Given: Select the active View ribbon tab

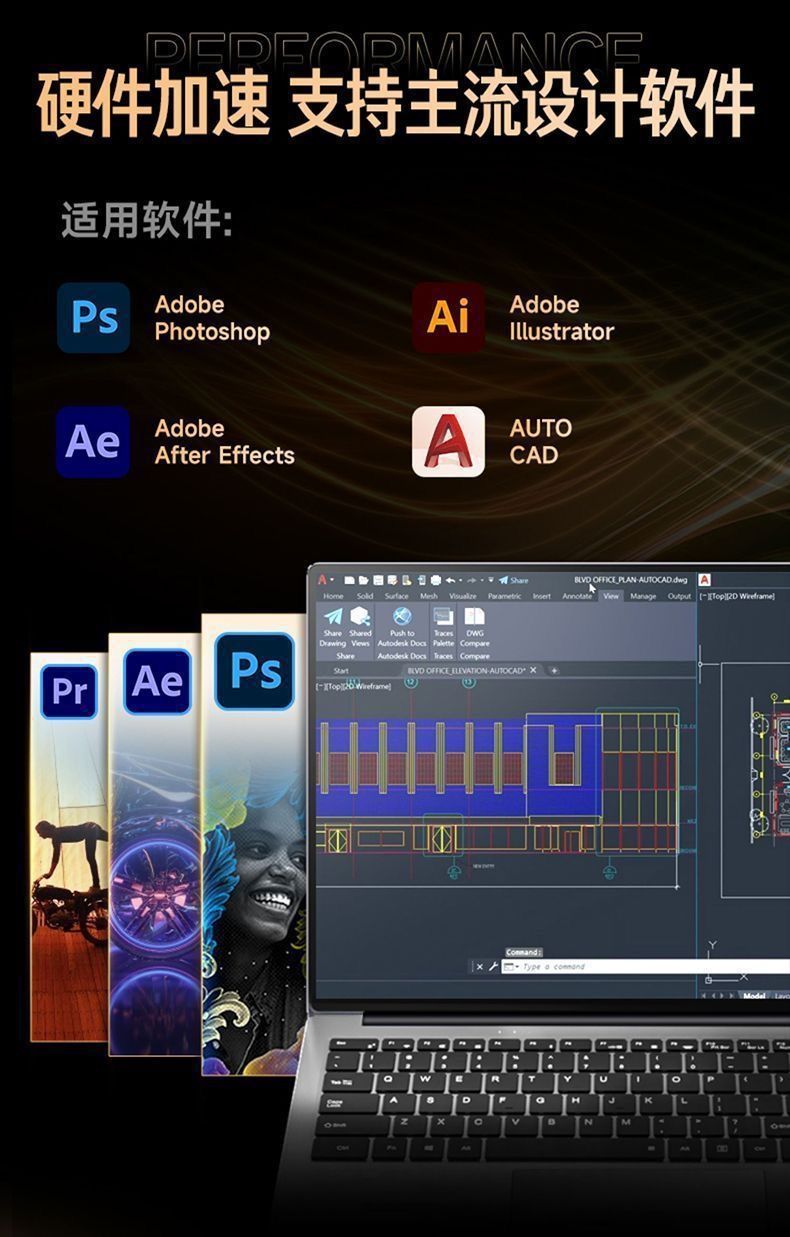Looking at the screenshot, I should point(611,596).
